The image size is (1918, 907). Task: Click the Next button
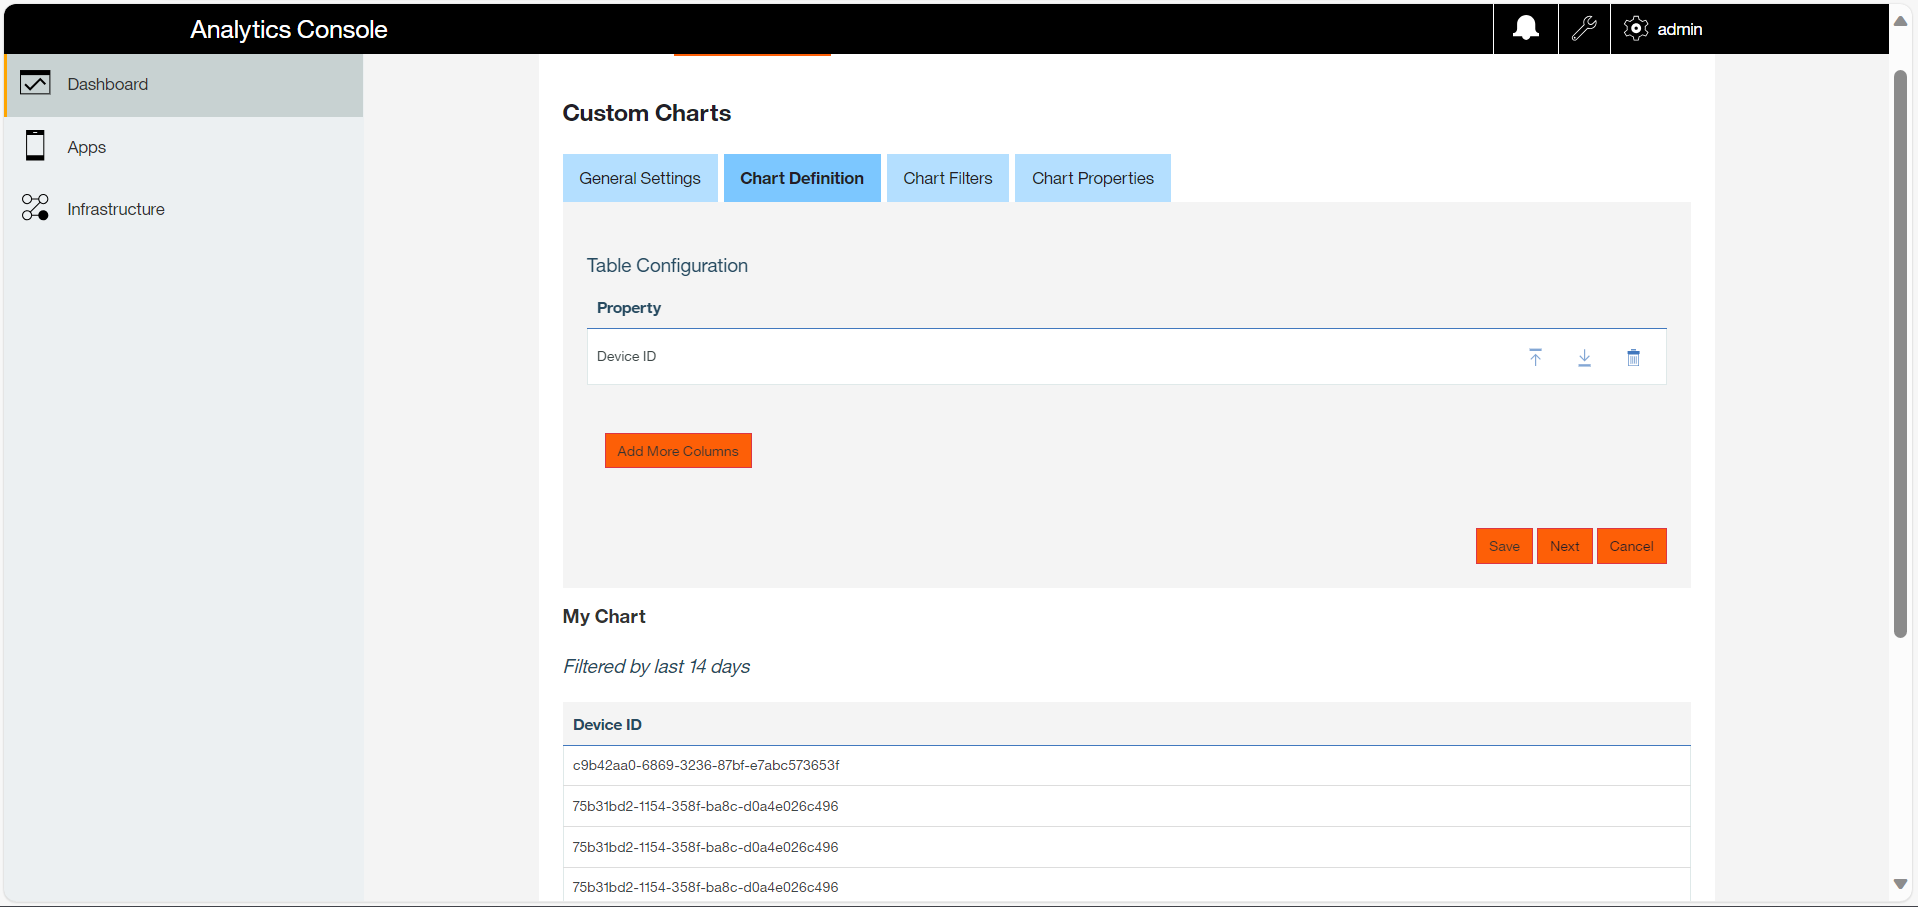(x=1565, y=546)
